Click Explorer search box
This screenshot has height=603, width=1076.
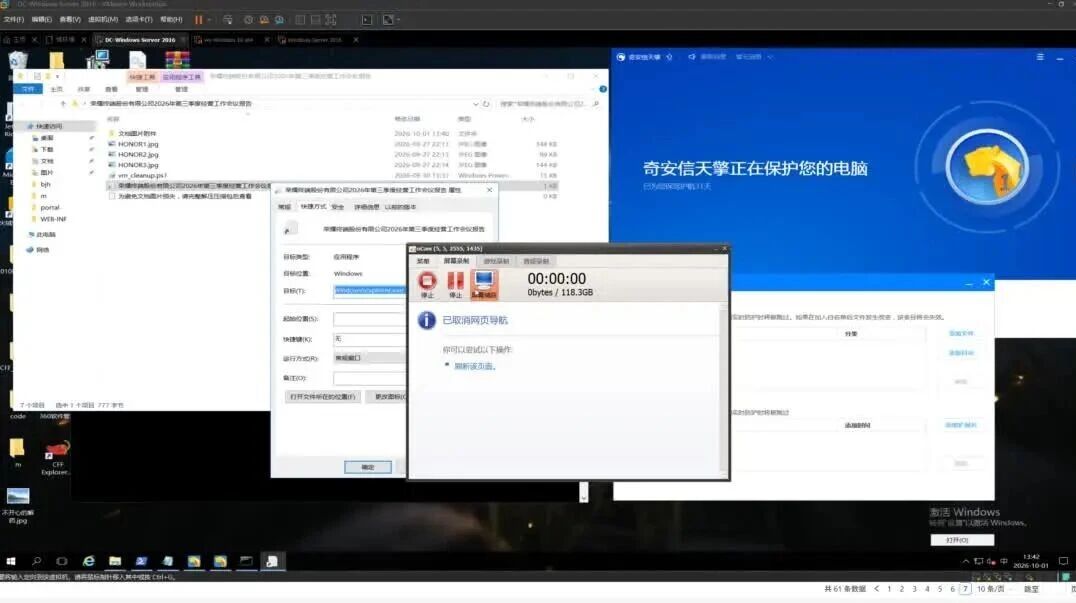pyautogui.click(x=548, y=104)
